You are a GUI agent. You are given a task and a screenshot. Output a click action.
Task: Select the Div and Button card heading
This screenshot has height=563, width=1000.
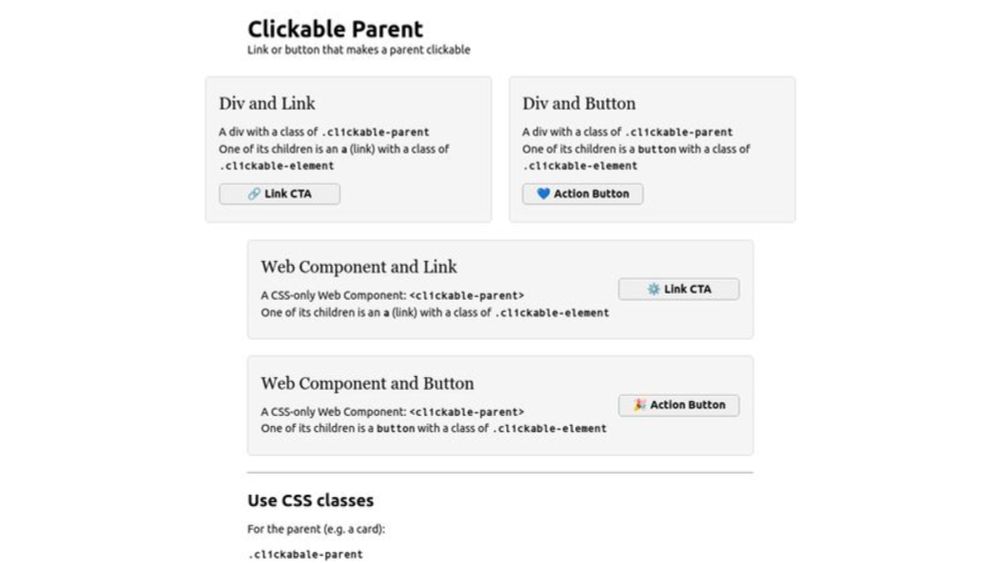(579, 103)
